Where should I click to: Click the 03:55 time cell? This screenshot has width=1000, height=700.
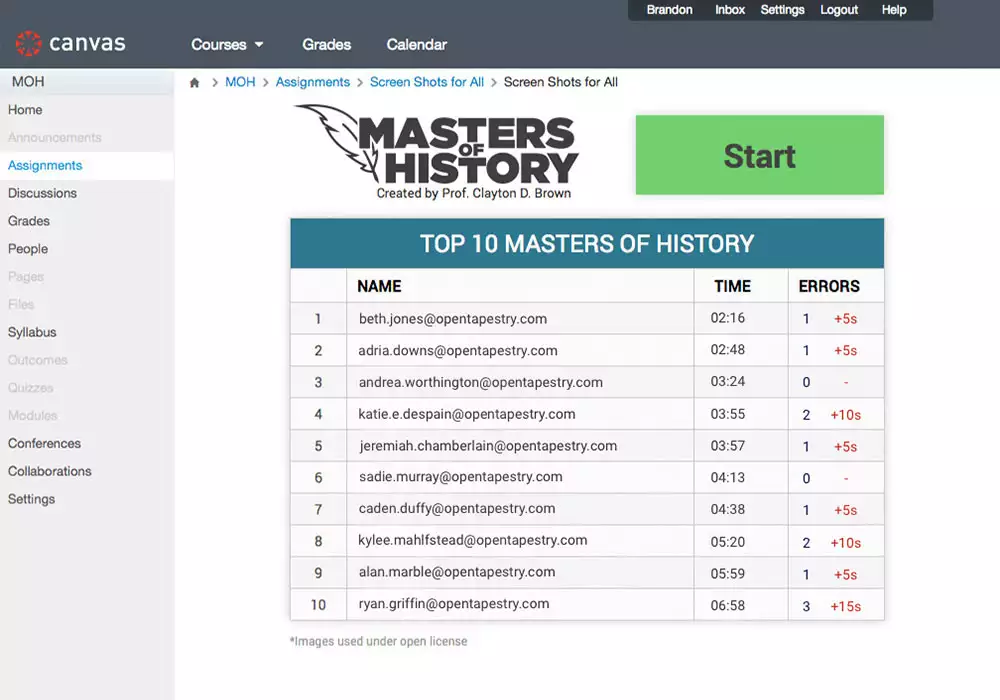click(x=728, y=414)
